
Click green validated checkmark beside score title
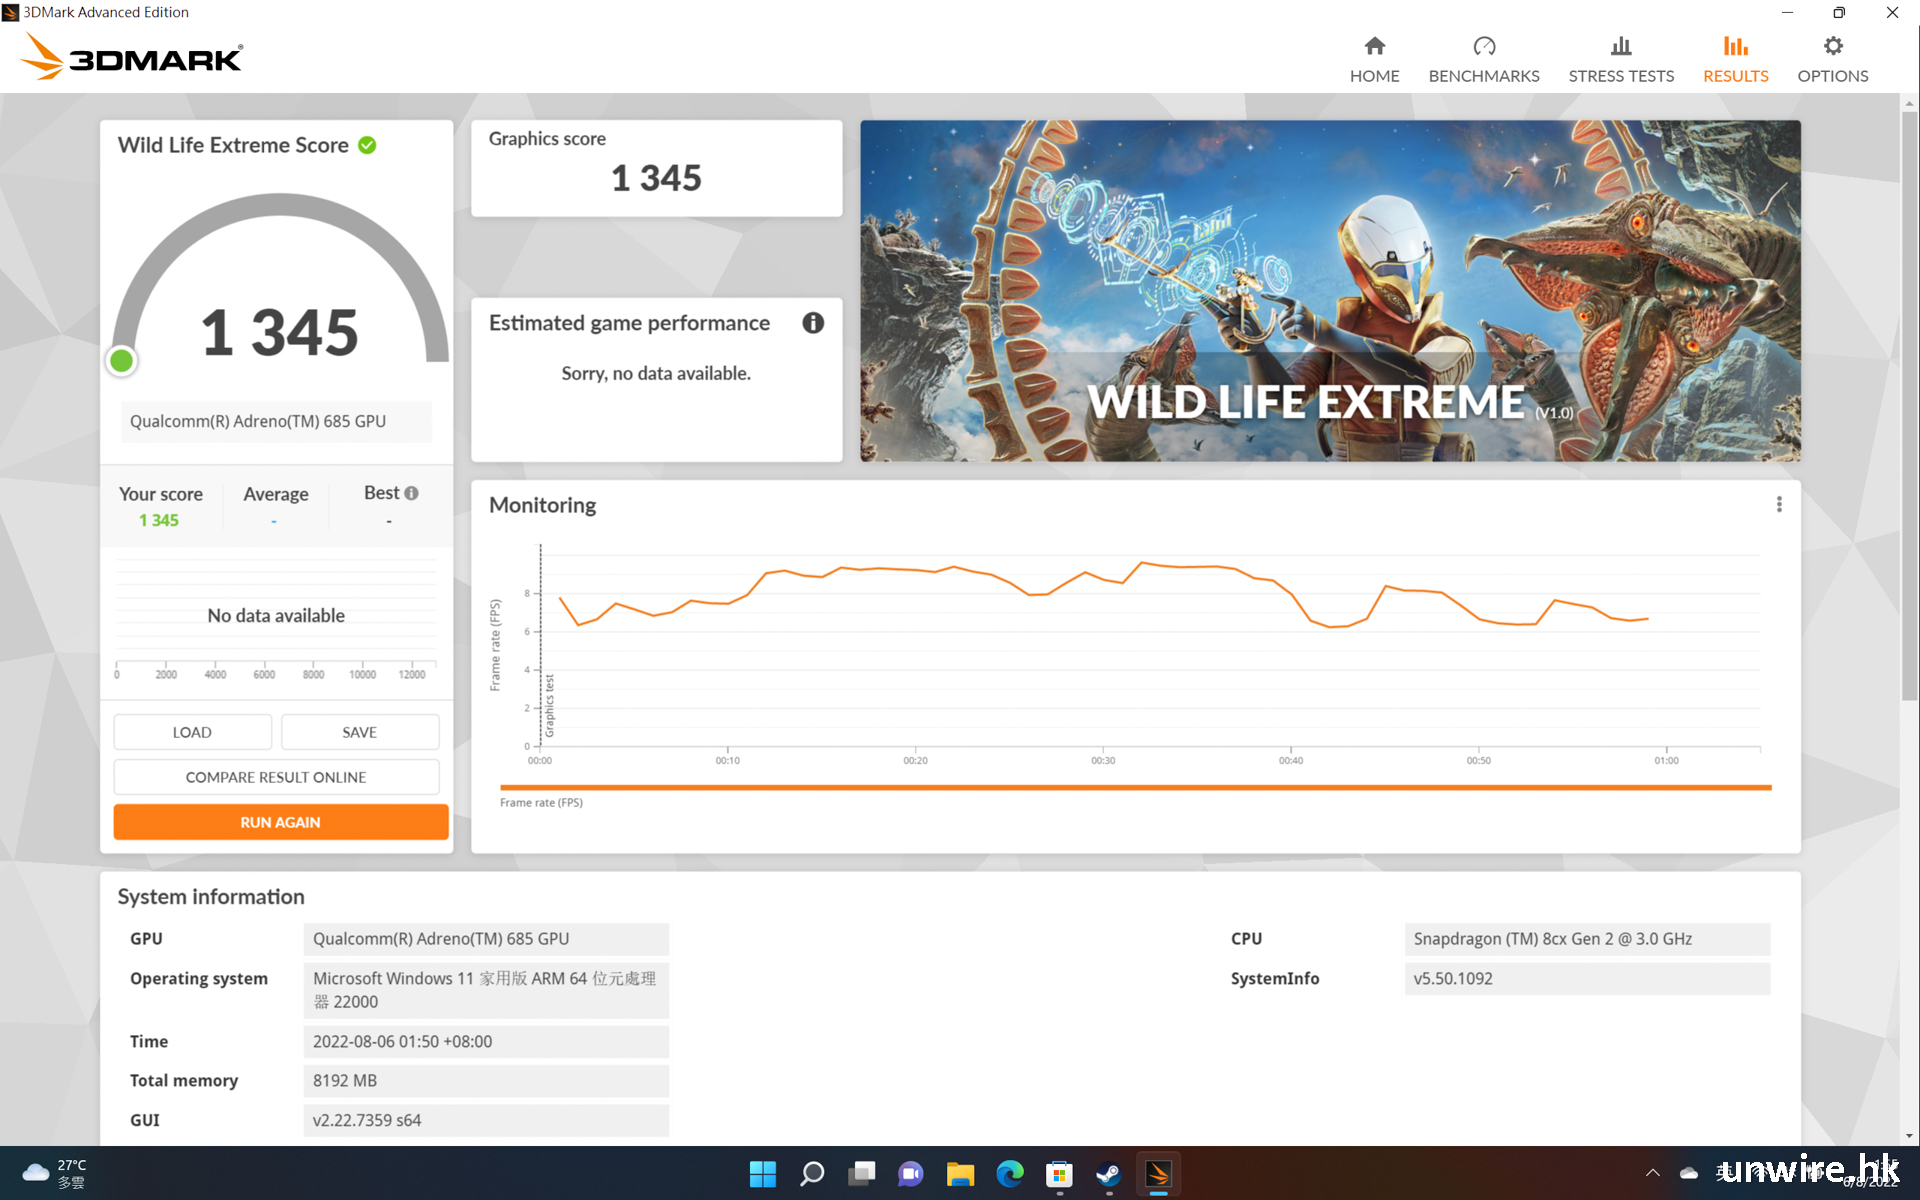pyautogui.click(x=367, y=146)
